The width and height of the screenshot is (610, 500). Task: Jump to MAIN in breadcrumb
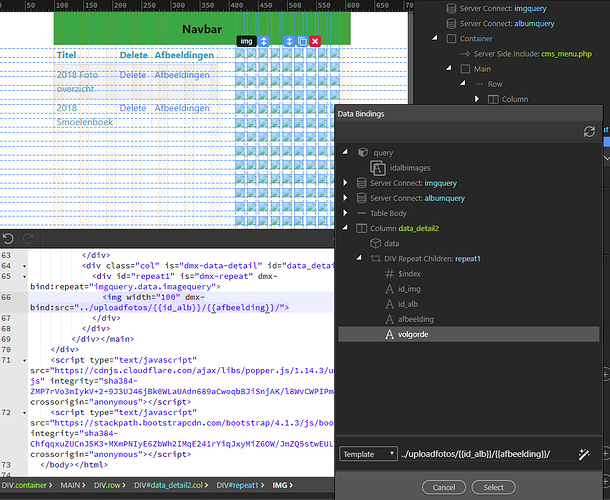[70, 485]
